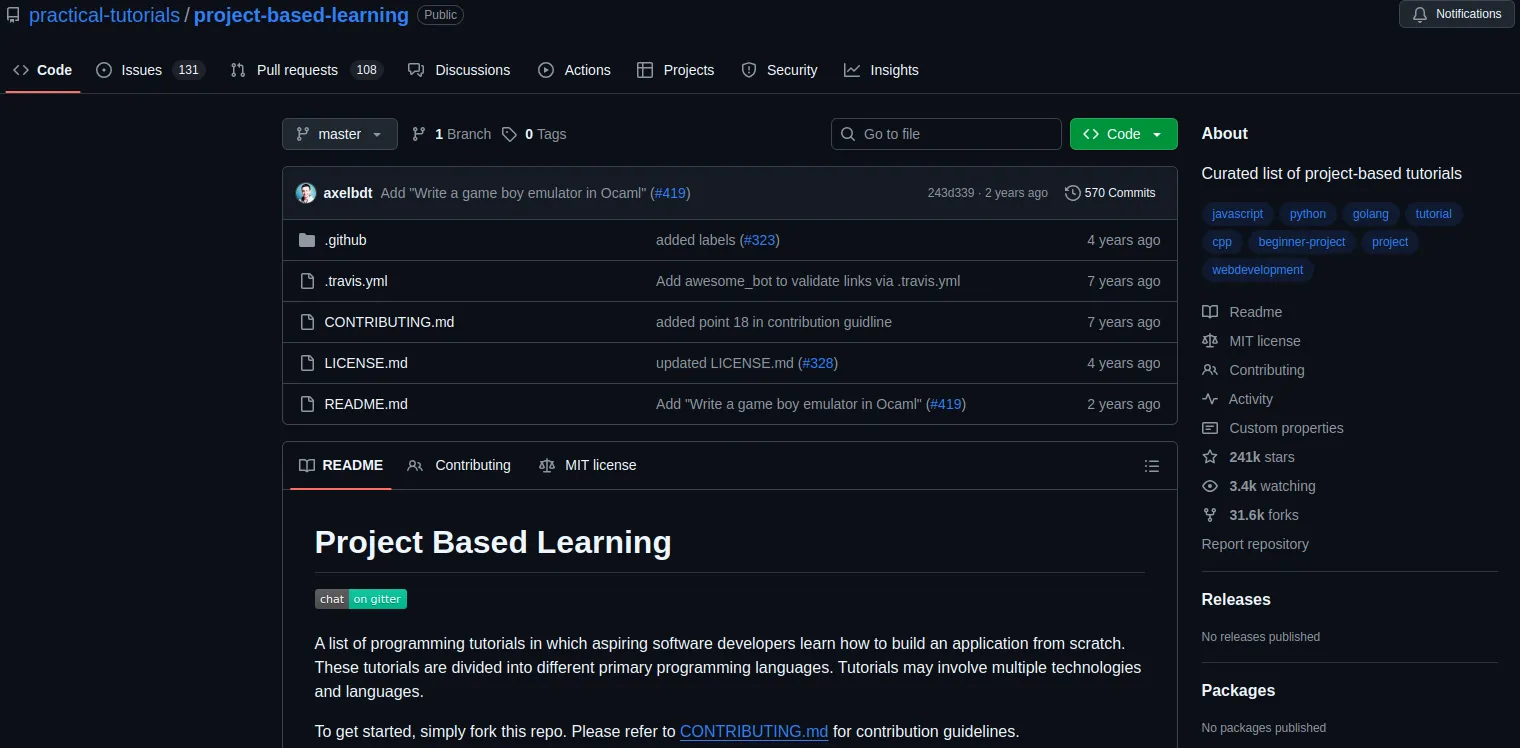Click the file icon beside README.md
The height and width of the screenshot is (748, 1520).
[x=307, y=404]
